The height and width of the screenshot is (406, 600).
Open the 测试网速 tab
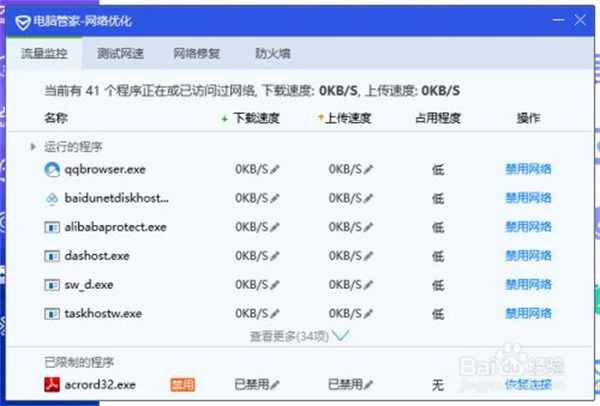click(x=121, y=53)
